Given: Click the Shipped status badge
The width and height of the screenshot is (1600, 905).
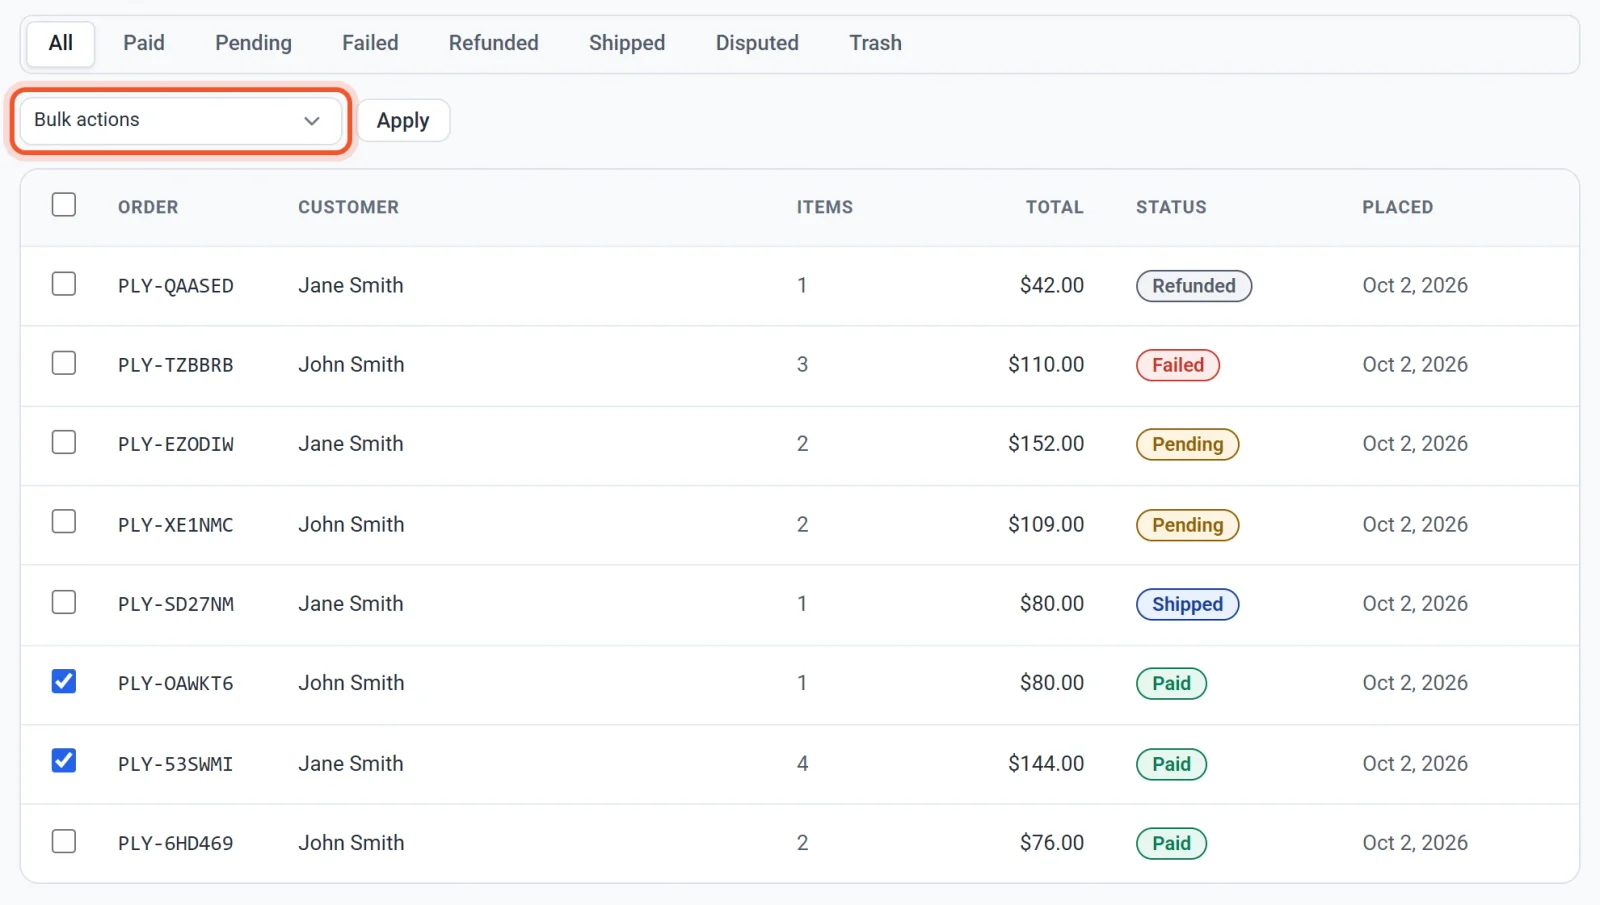Looking at the screenshot, I should tap(1187, 604).
